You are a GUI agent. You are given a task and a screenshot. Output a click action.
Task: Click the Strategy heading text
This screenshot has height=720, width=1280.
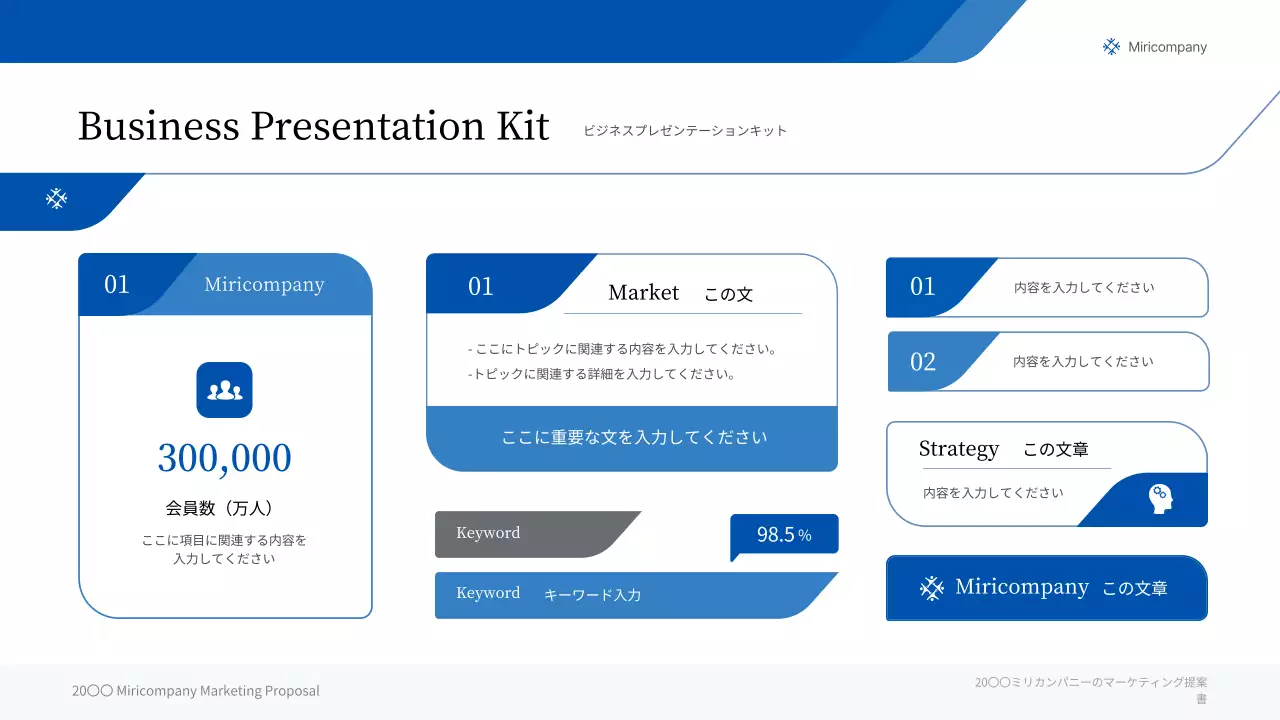tap(958, 449)
